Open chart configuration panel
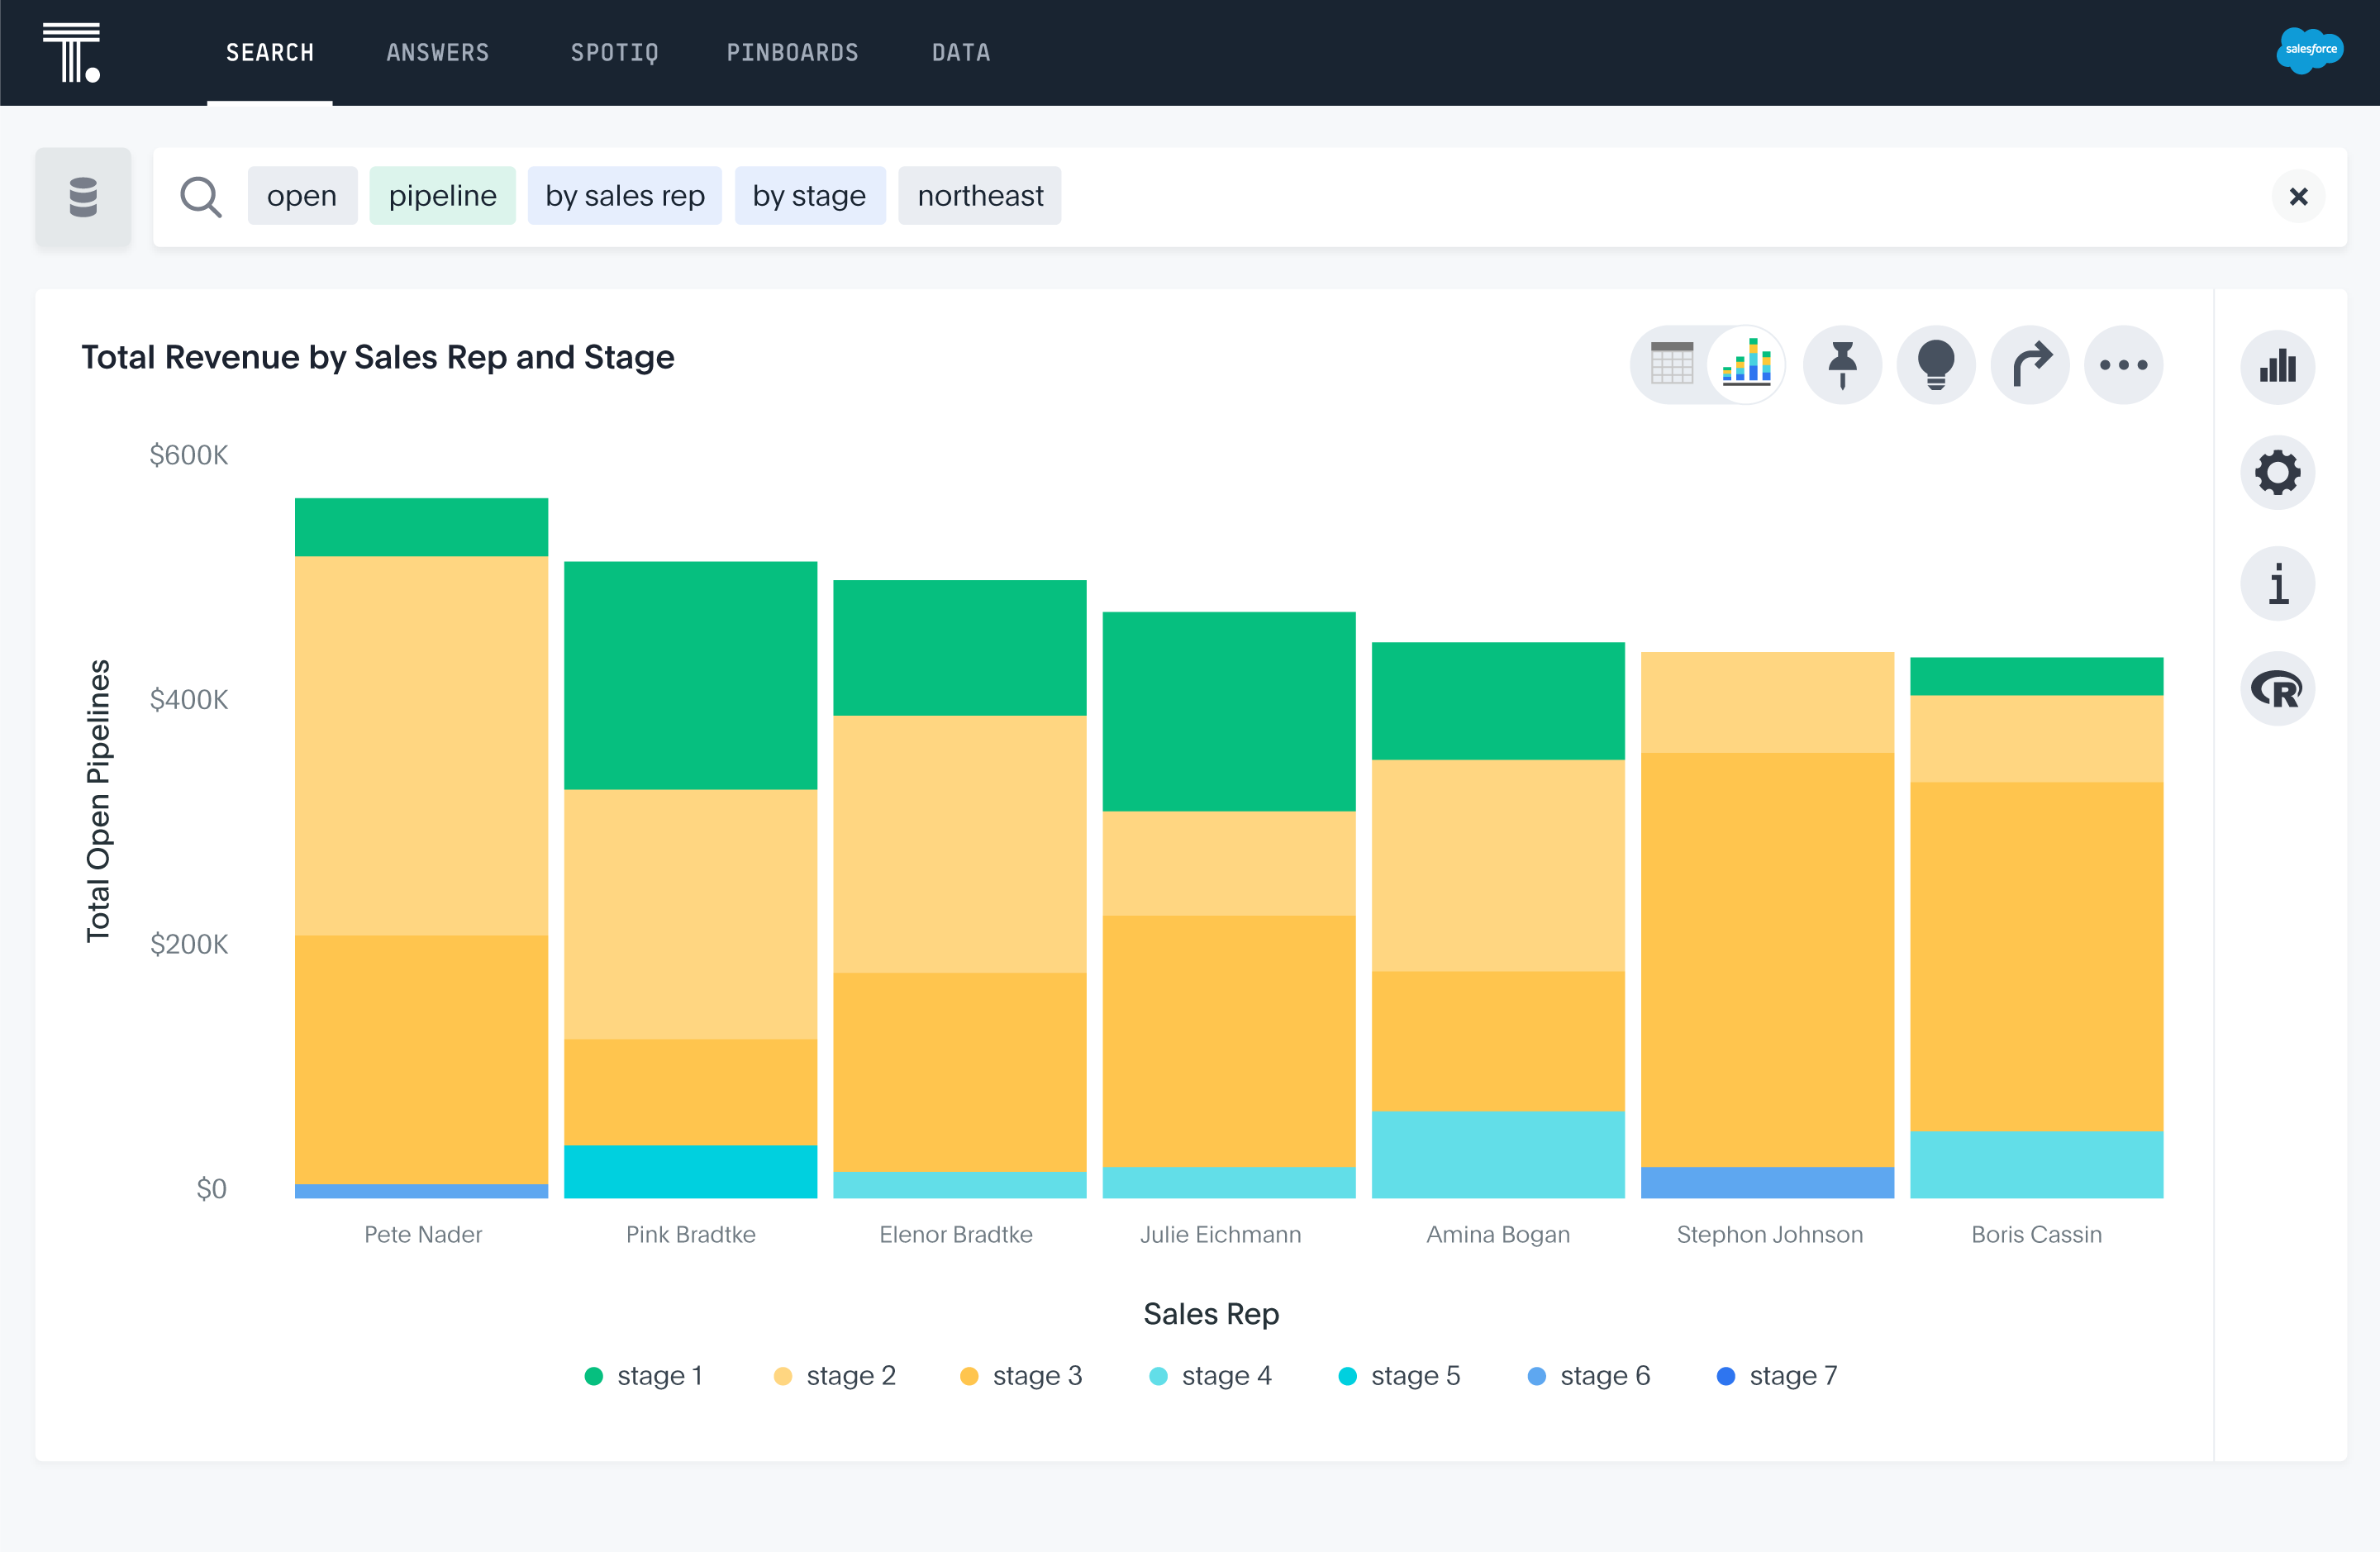2380x1552 pixels. pos(2277,367)
